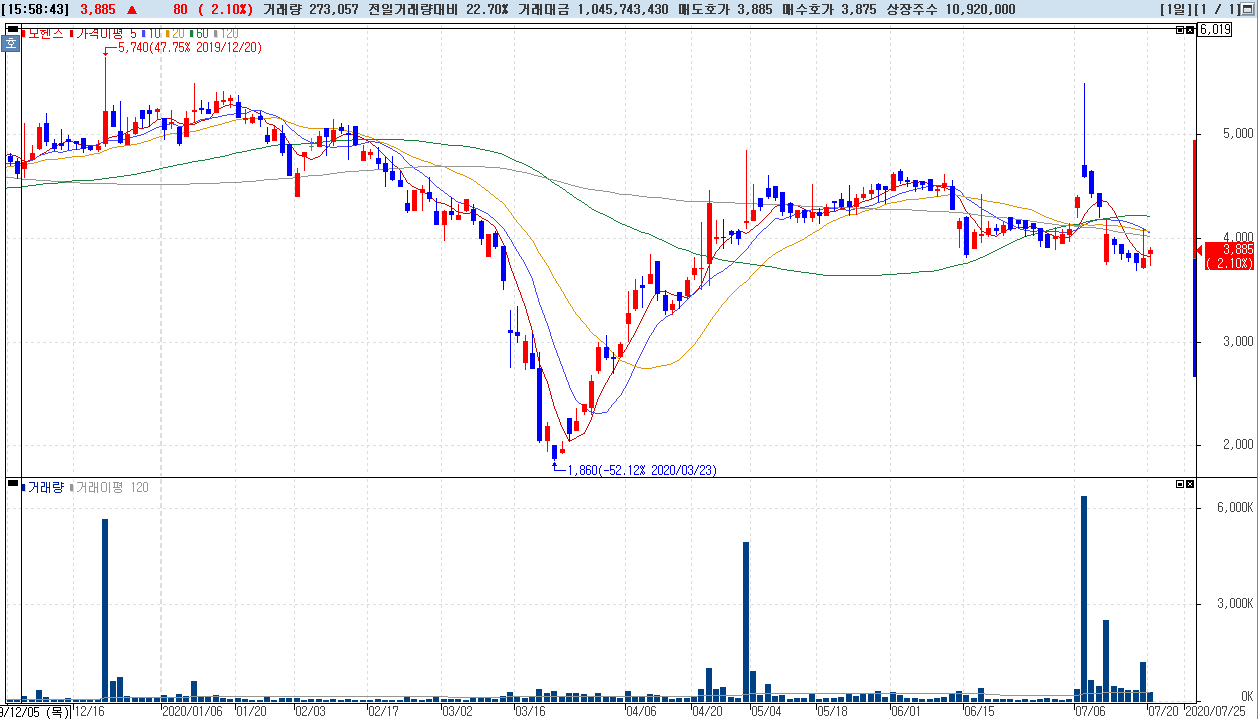The image size is (1259, 719).
Task: Click the low marker 1,860(-52.12% 2020/03/23)
Action: point(642,470)
